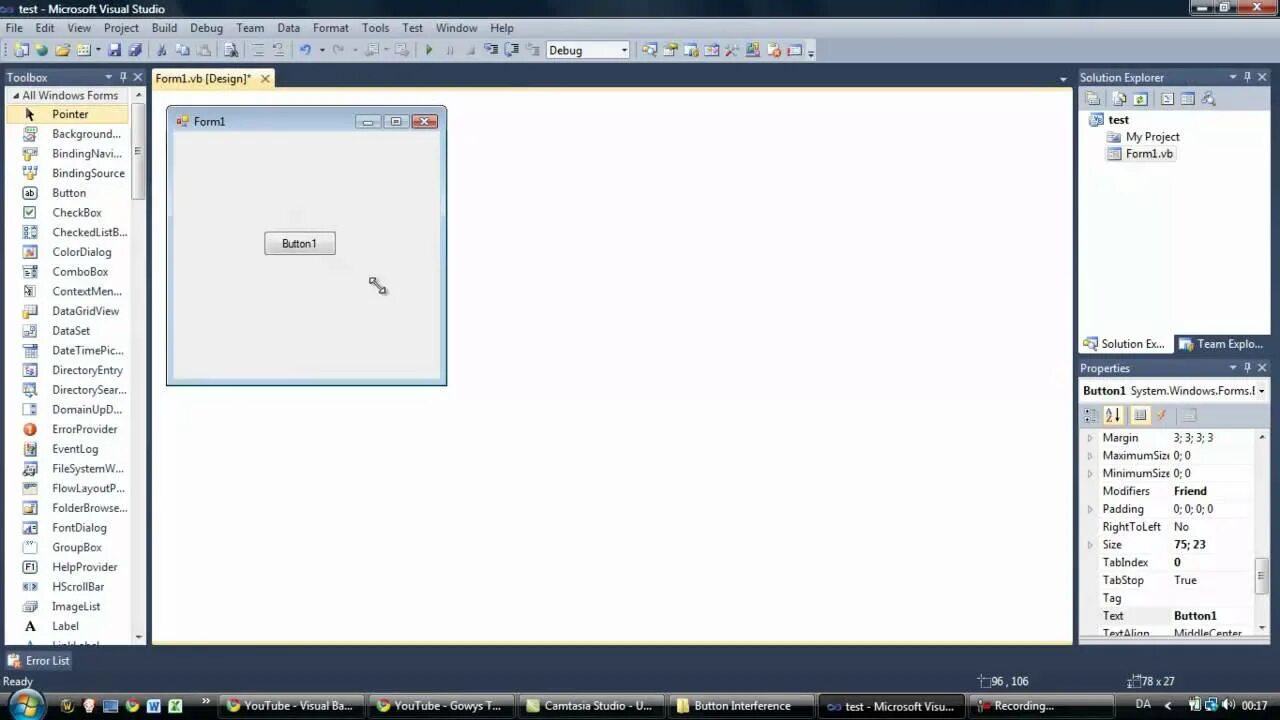Open the Build menu
The image size is (1280, 720).
[164, 28]
